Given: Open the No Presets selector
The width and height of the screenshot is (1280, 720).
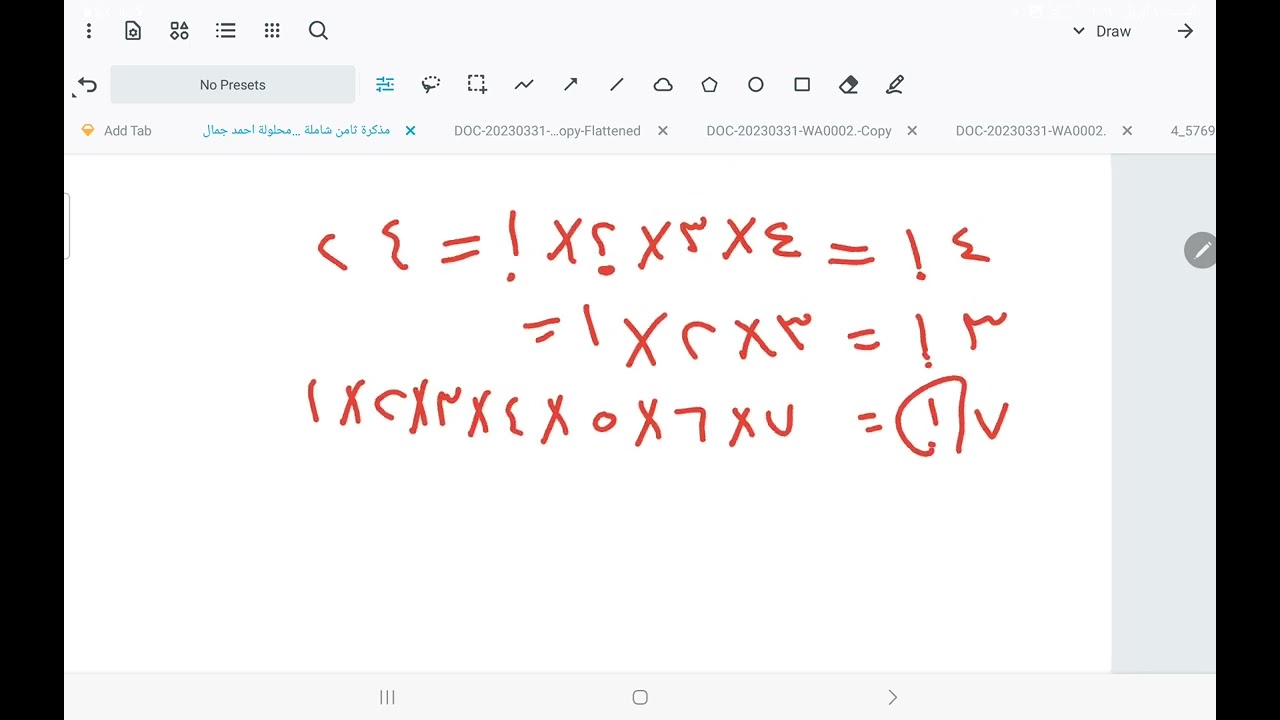Looking at the screenshot, I should point(233,85).
